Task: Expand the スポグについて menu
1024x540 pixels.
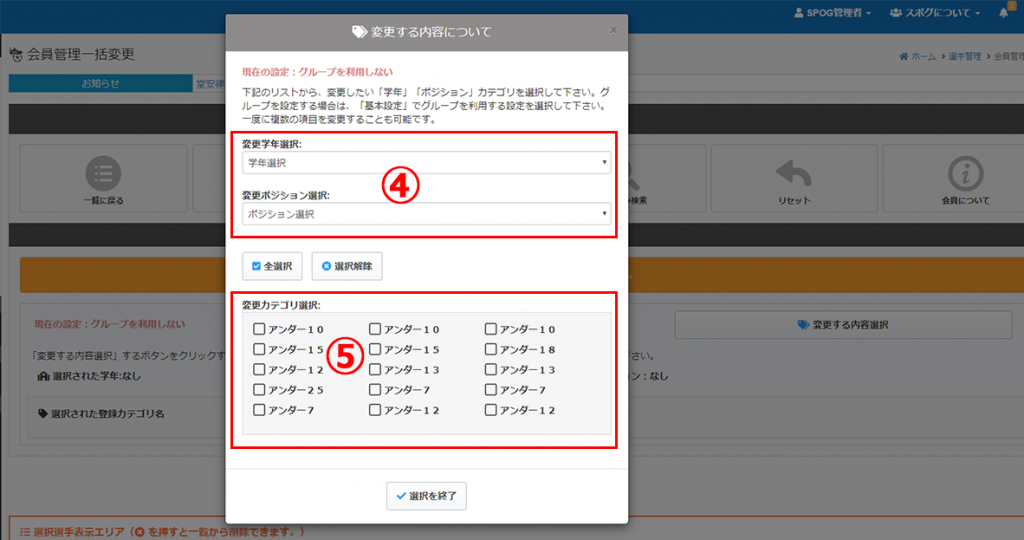Action: click(x=934, y=13)
